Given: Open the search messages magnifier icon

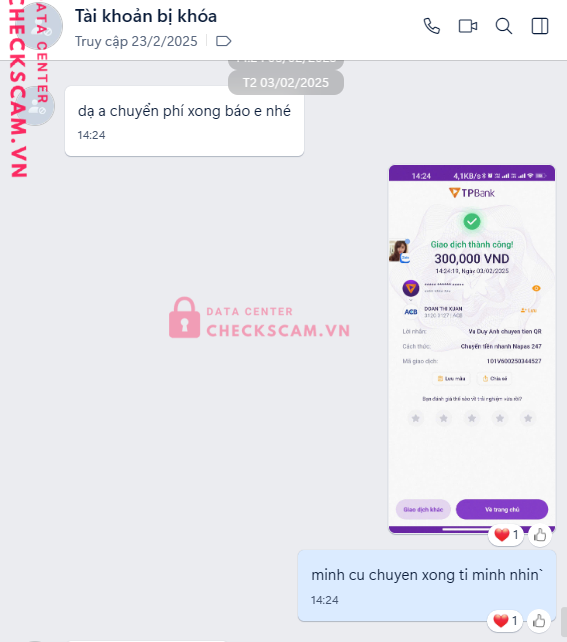Looking at the screenshot, I should pyautogui.click(x=504, y=26).
